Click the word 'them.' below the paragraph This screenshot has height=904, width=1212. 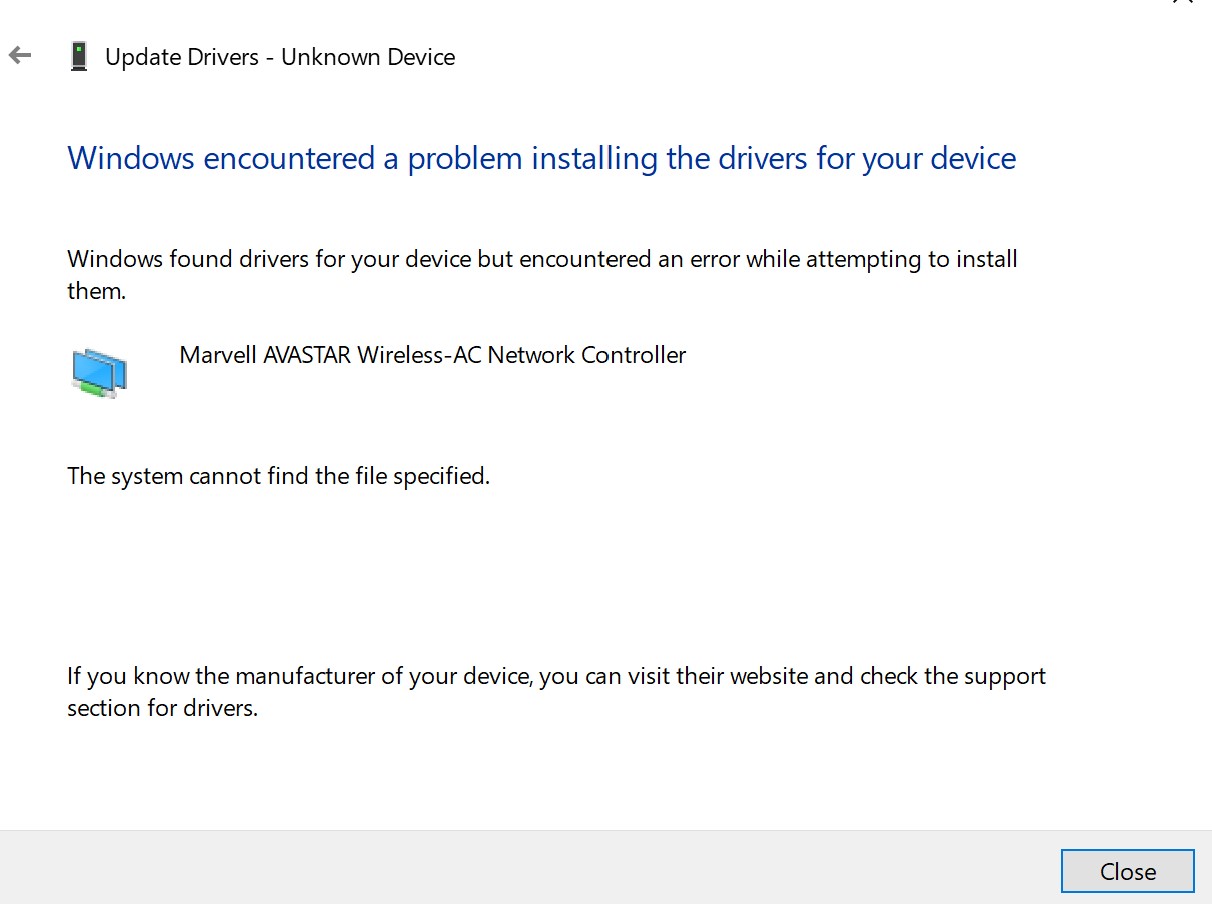96,292
